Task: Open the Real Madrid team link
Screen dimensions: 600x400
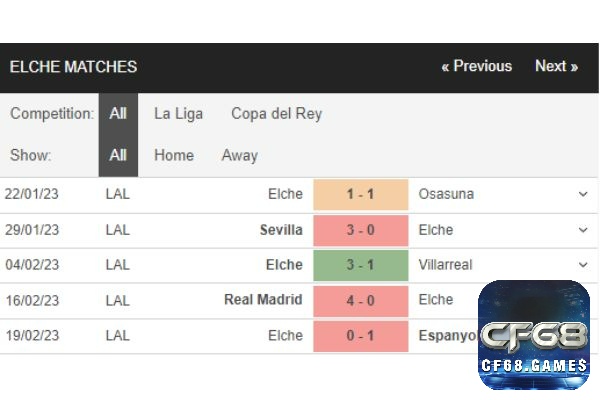Action: [263, 300]
